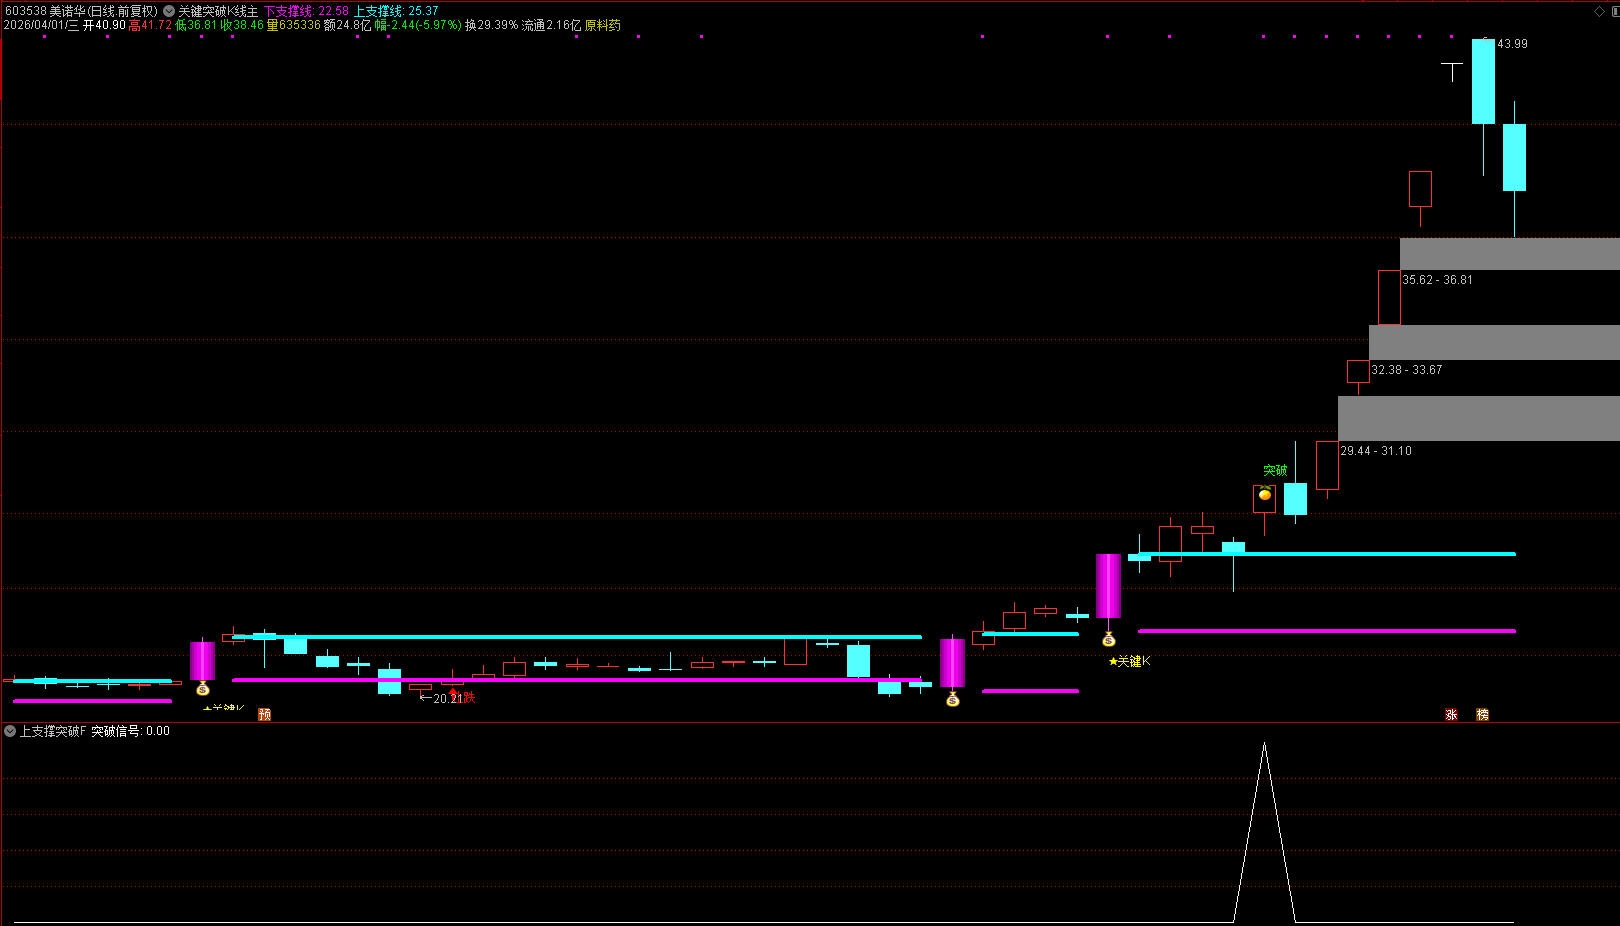Click the 突破信号: 0.00 readout
This screenshot has height=926, width=1620.
[x=131, y=731]
